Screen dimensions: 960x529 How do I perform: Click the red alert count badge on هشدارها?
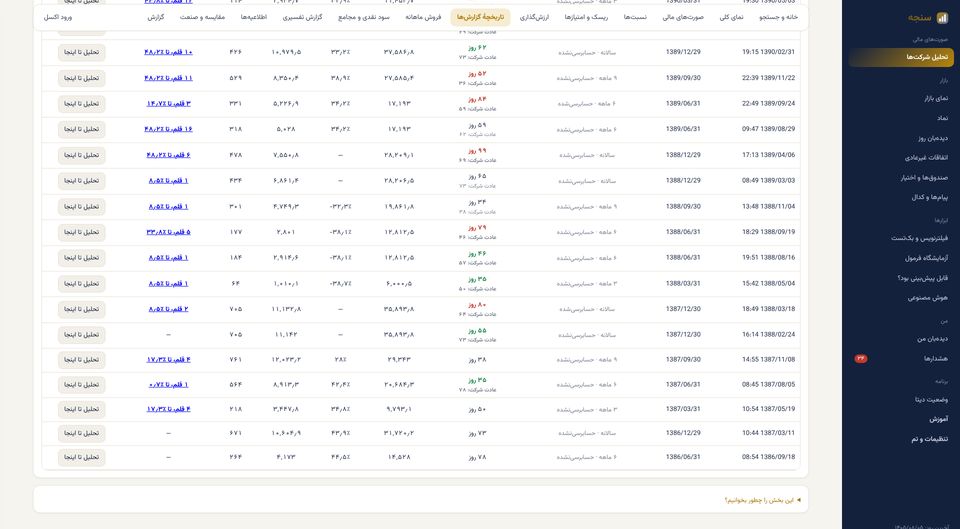(861, 359)
